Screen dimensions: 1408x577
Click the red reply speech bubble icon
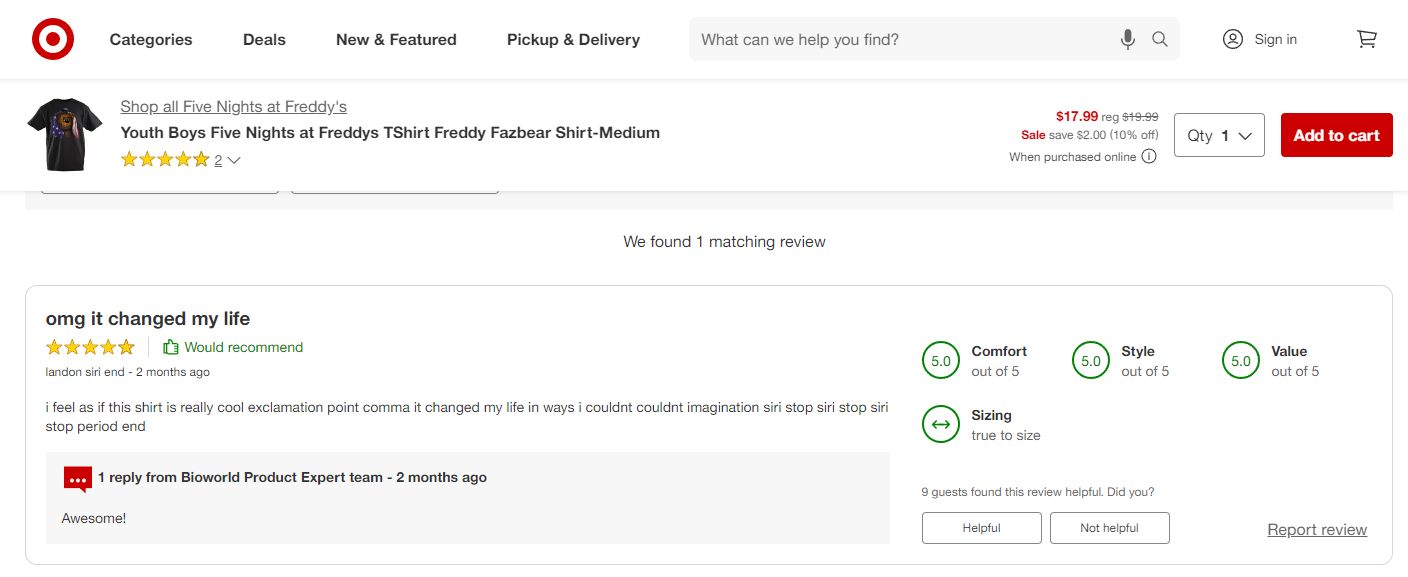coord(78,478)
